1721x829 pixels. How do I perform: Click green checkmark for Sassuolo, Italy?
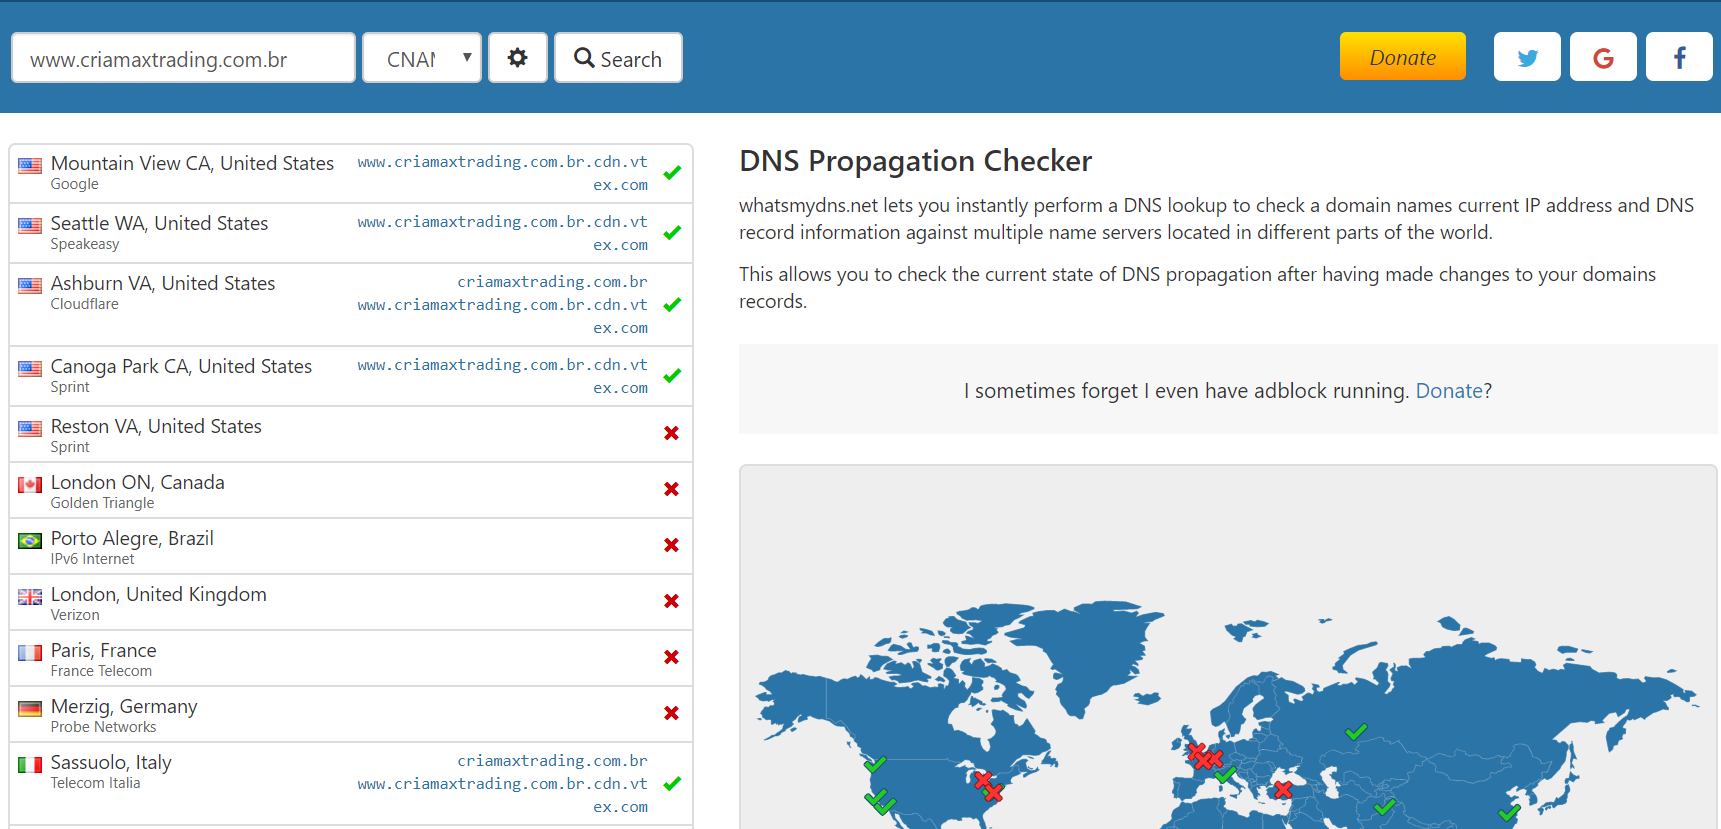coord(672,783)
